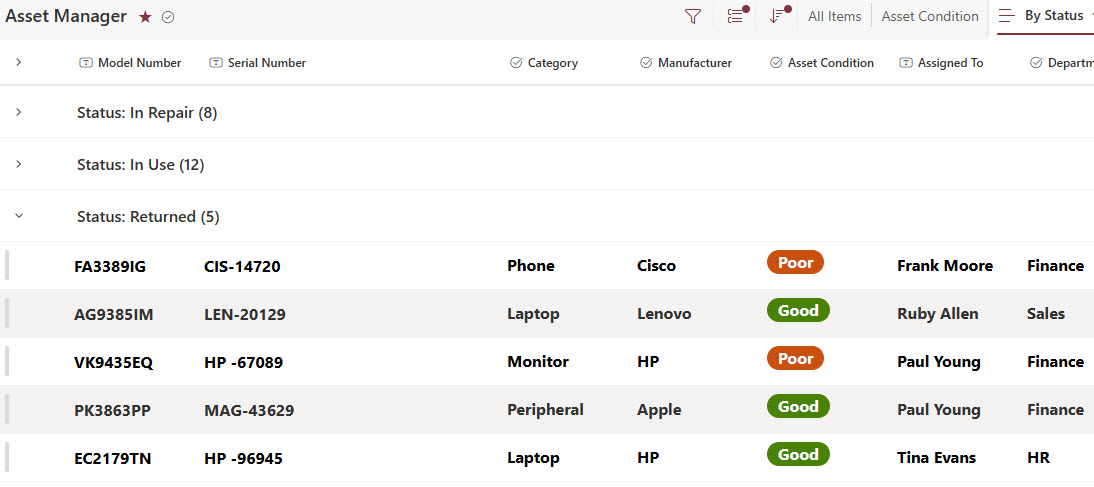This screenshot has width=1094, height=487.
Task: Switch to the Asset Condition view
Action: click(930, 16)
